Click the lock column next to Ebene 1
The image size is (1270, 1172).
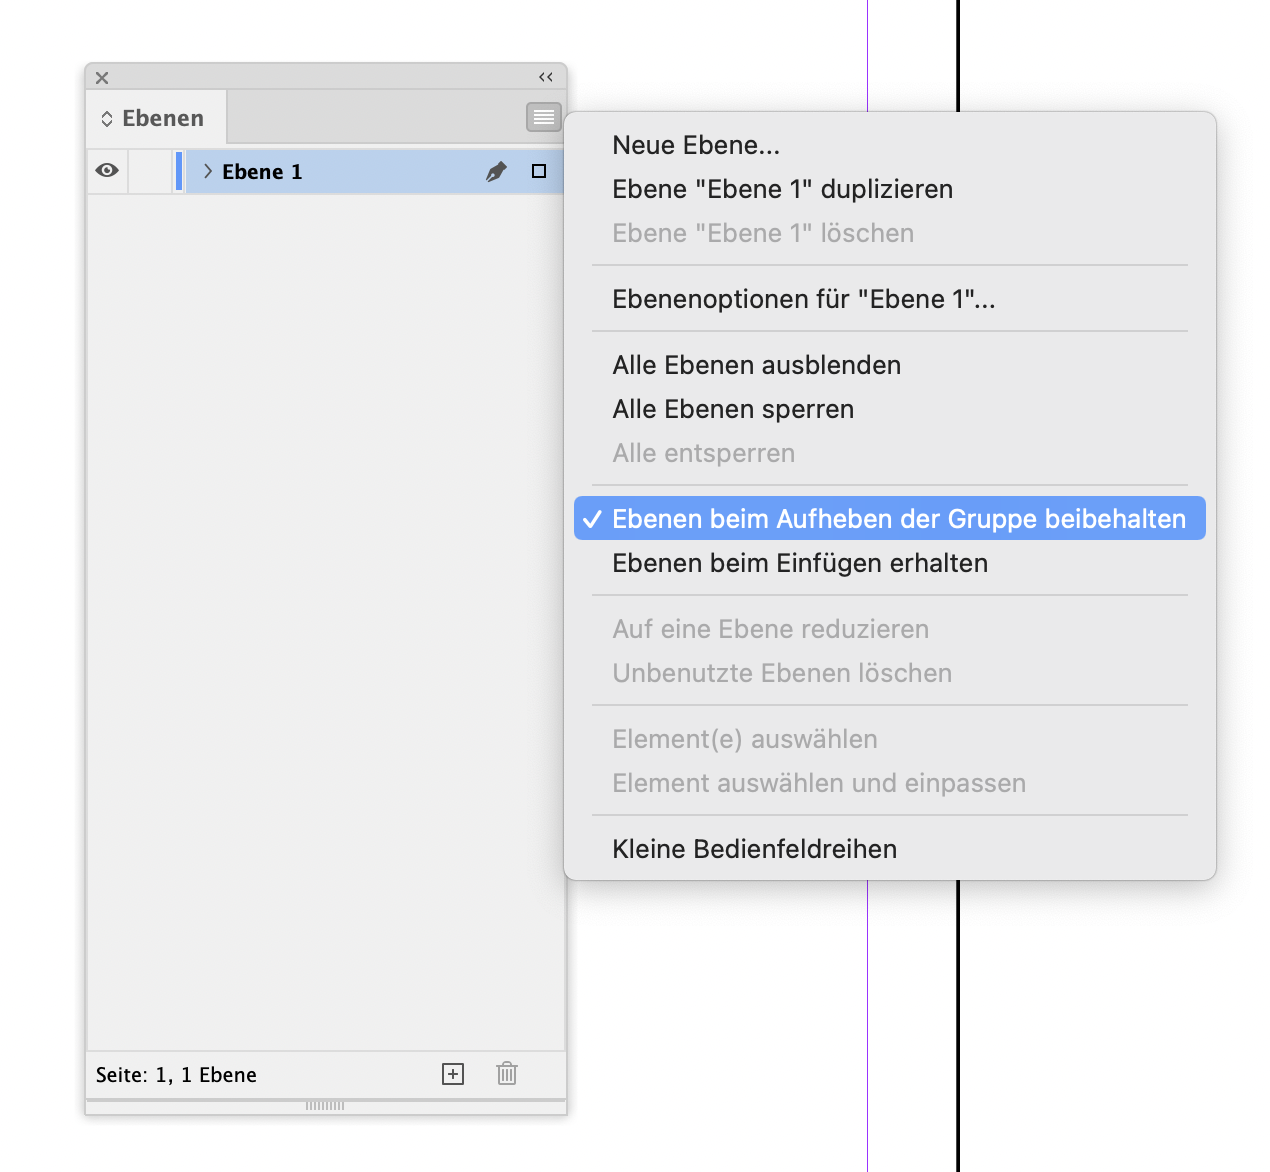point(150,171)
